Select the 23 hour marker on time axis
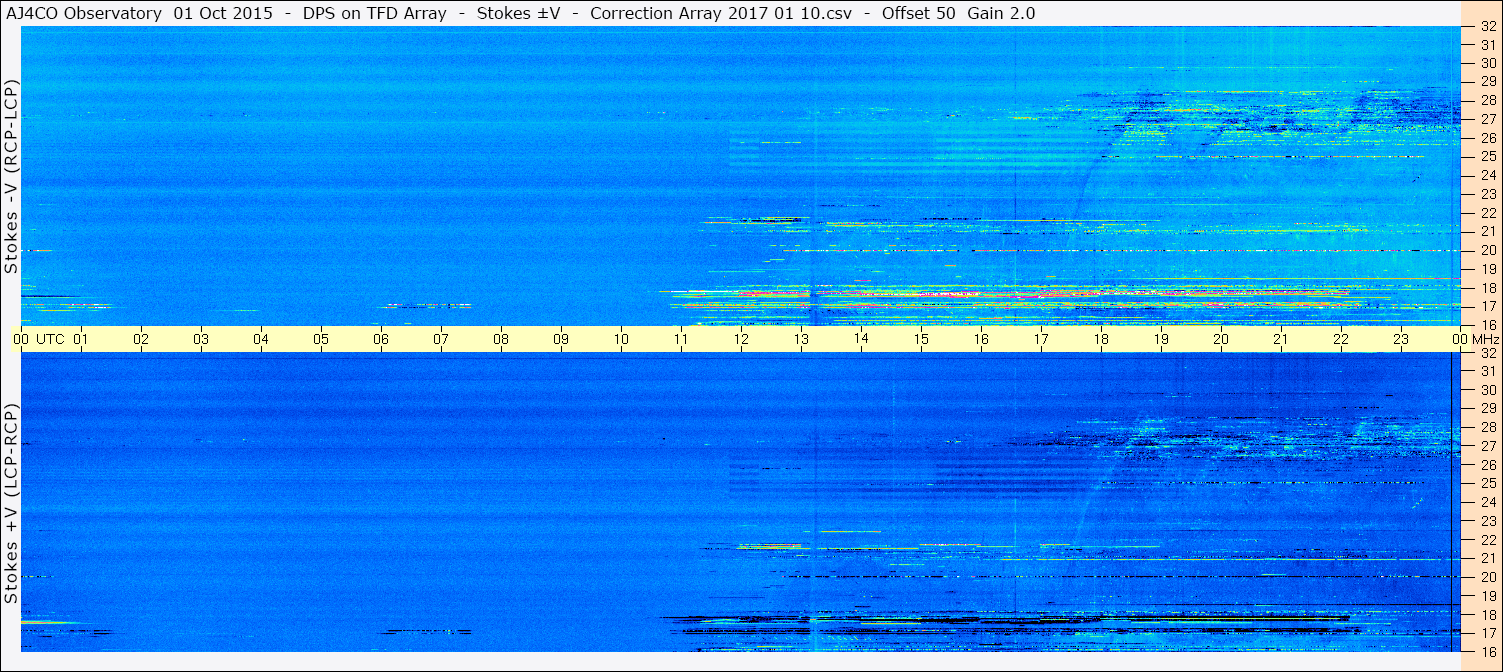The height and width of the screenshot is (672, 1503). 1401,339
